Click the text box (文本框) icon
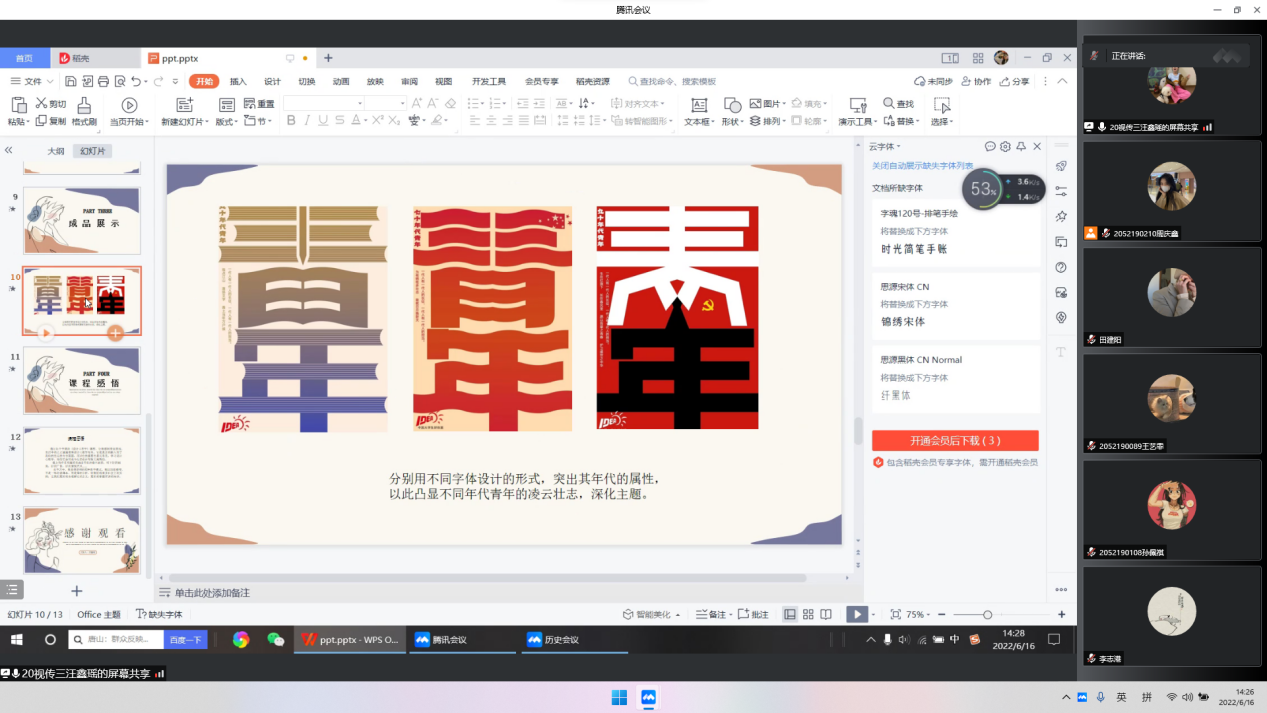Screen dimensions: 1267x713 point(699,105)
